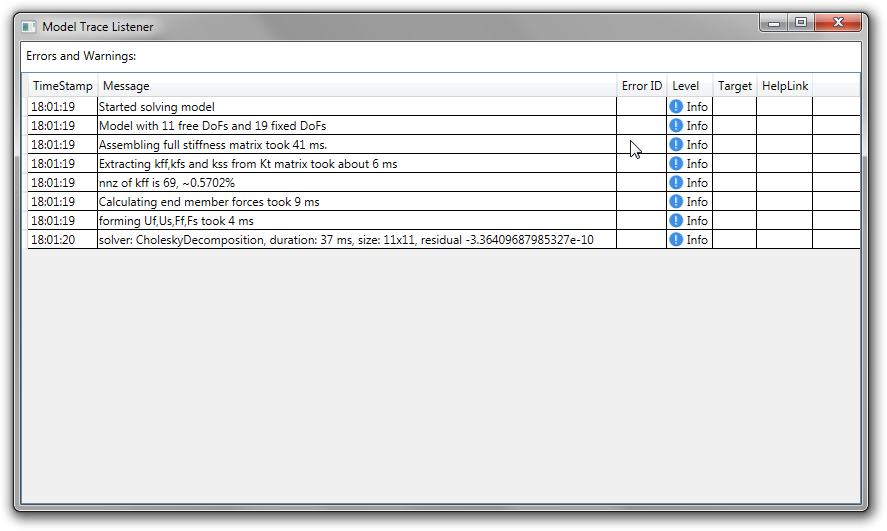This screenshot has width=887, height=531.
Task: Click info icon in 'Model with 11 free DoFs' row
Action: point(676,126)
